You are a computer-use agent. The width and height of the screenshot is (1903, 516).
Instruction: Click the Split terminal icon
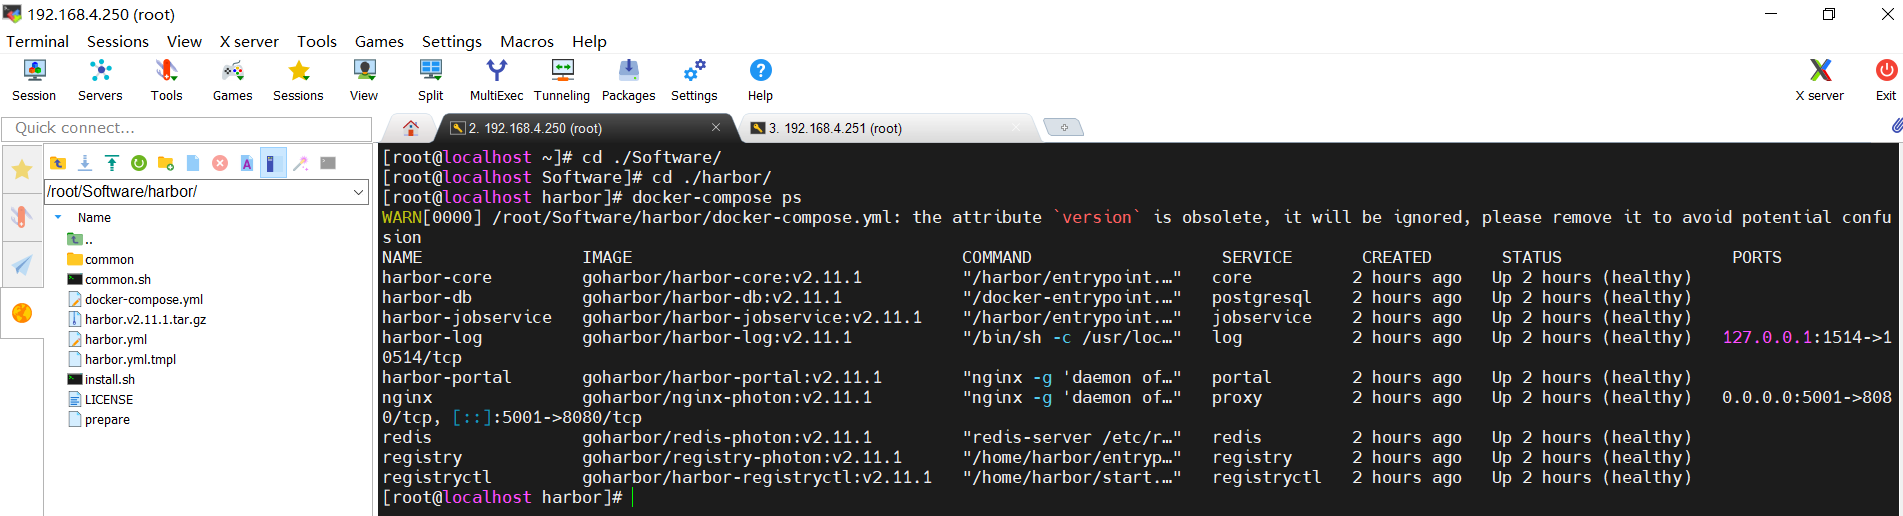point(430,80)
